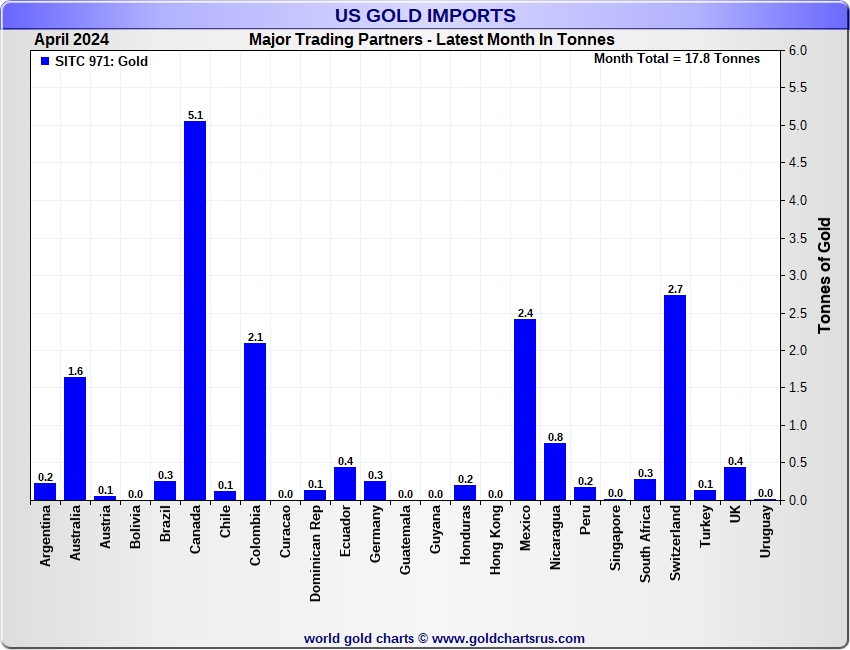Click the Dominican Rep axis label
850x650 pixels.
[316, 551]
